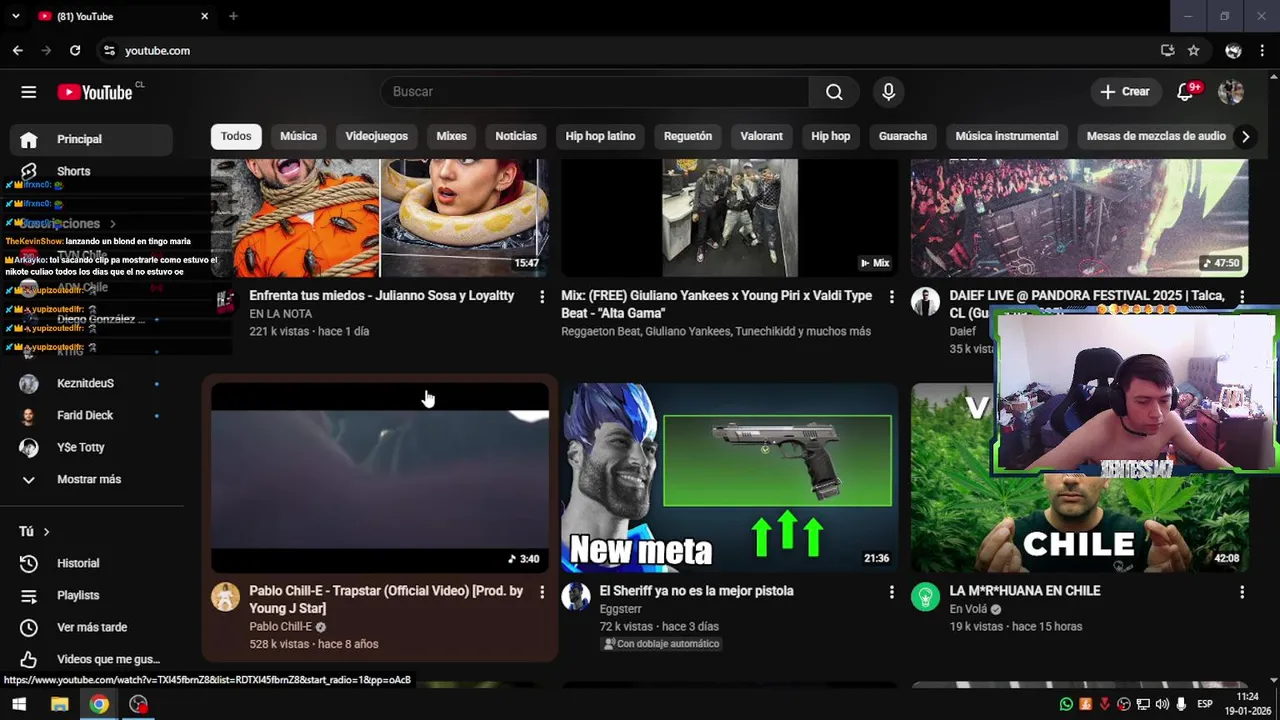Select the Música filter chip
The image size is (1280, 720).
pyautogui.click(x=298, y=136)
